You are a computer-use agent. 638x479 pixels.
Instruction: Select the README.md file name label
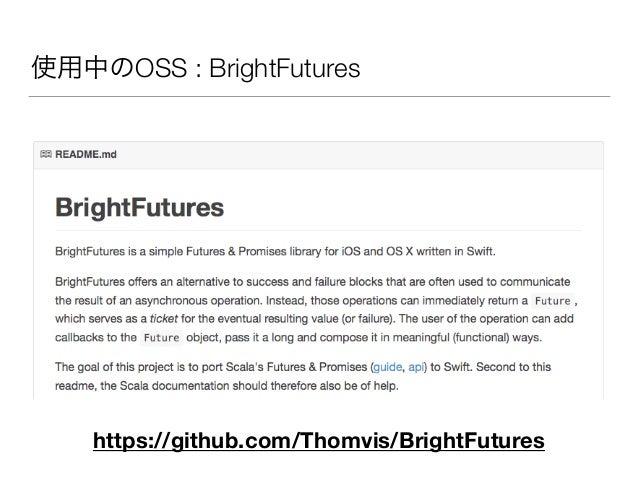pyautogui.click(x=86, y=154)
